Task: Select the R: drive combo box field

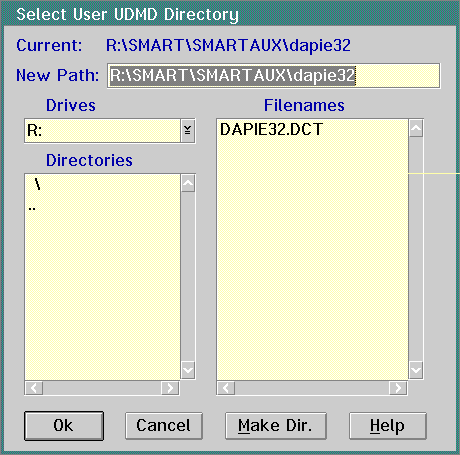Action: [x=103, y=131]
